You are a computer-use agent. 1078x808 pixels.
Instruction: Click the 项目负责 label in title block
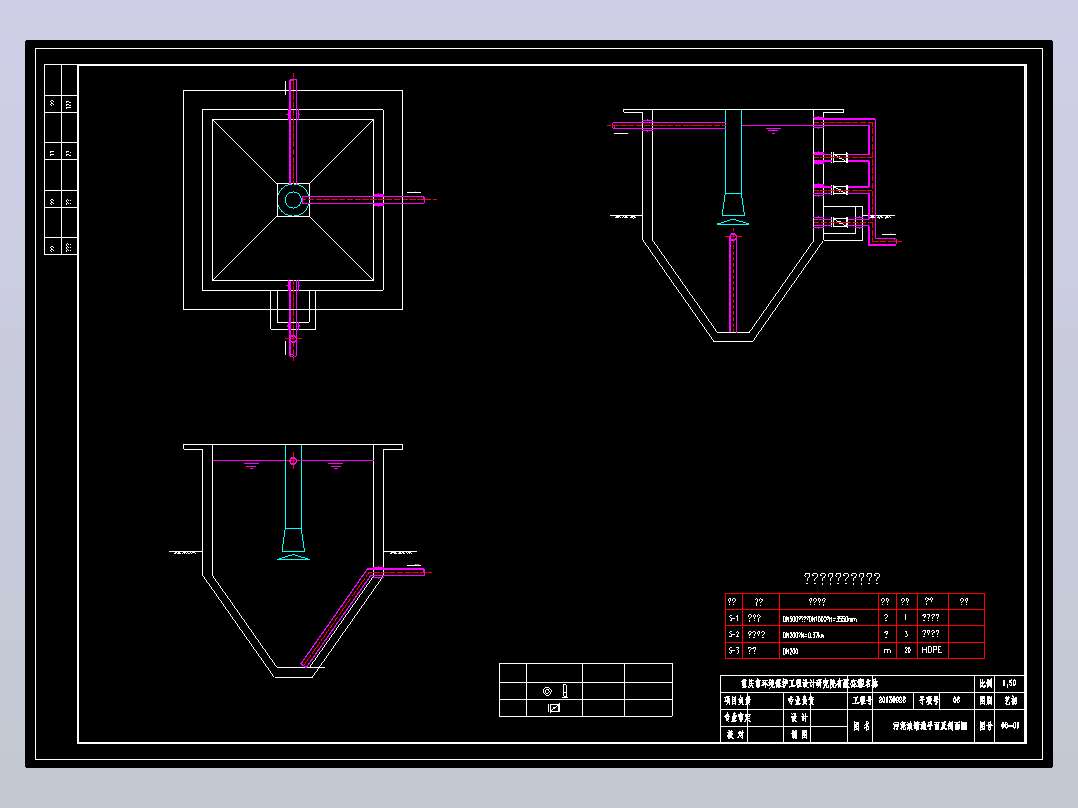[737, 701]
